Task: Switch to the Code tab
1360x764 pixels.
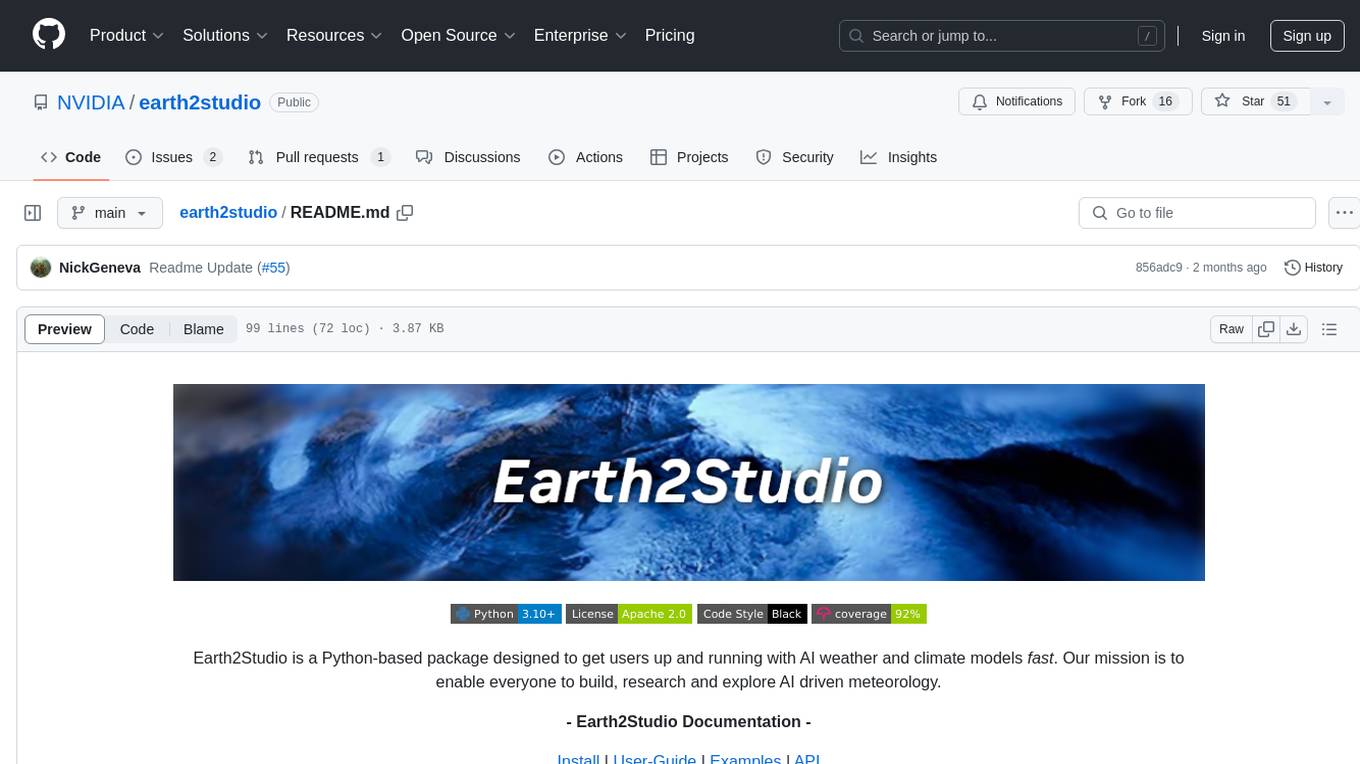Action: pyautogui.click(x=71, y=157)
